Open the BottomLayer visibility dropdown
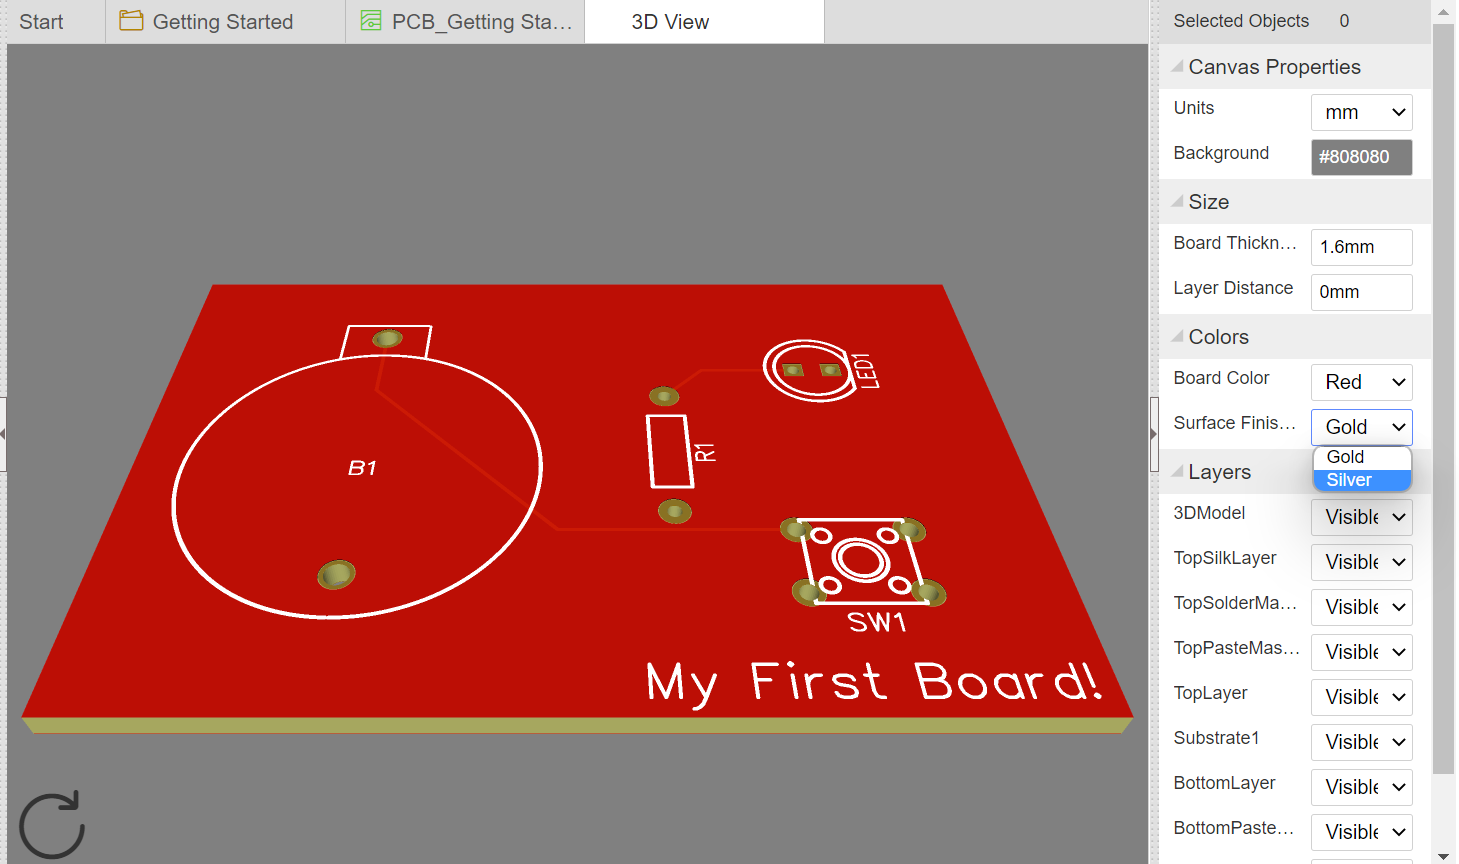Screen dimensions: 1459x864 point(1361,787)
